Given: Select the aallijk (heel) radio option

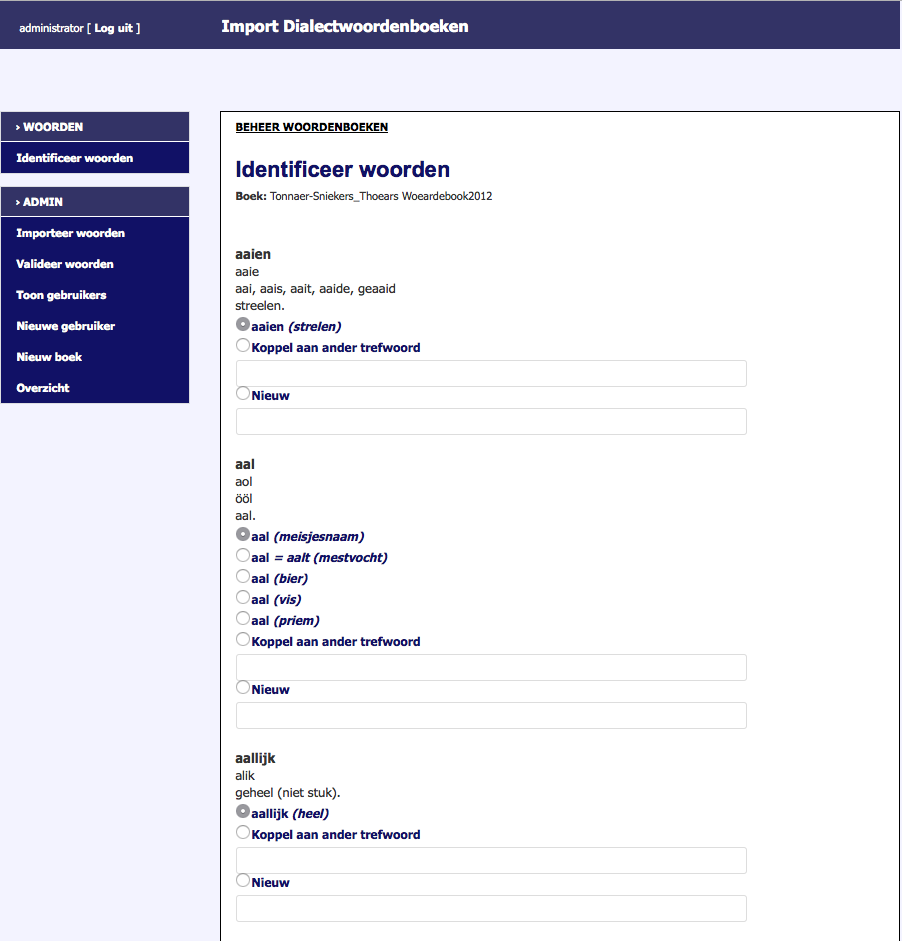Looking at the screenshot, I should (x=243, y=812).
